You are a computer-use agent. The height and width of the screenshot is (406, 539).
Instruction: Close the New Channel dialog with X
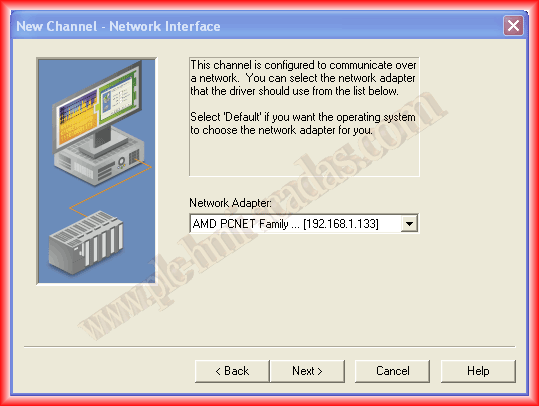(x=514, y=25)
